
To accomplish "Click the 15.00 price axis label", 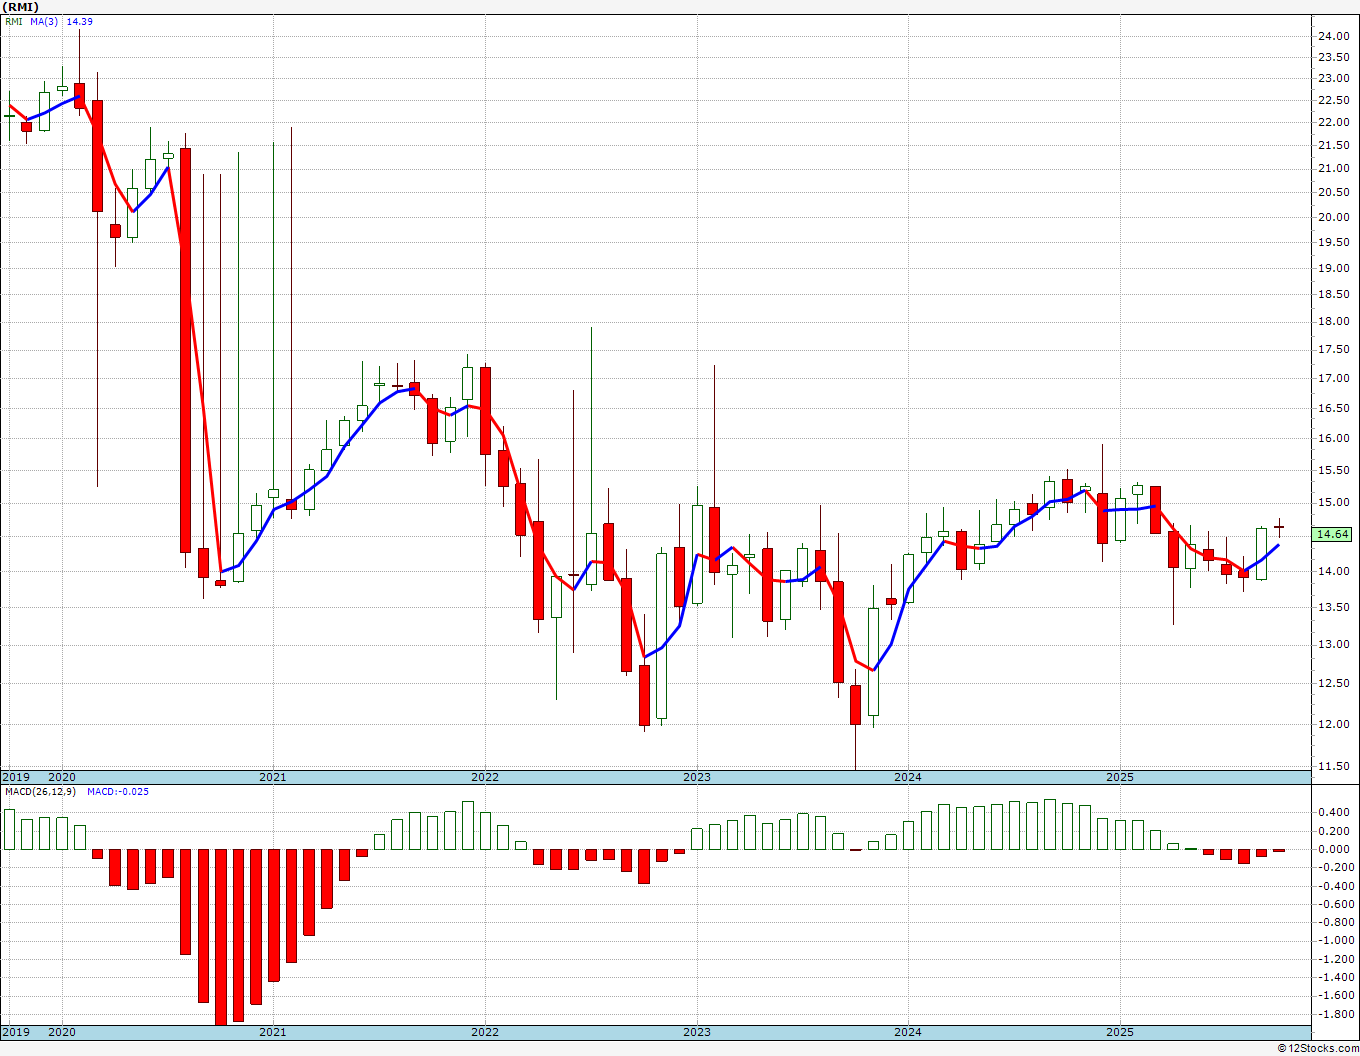I will (x=1333, y=502).
